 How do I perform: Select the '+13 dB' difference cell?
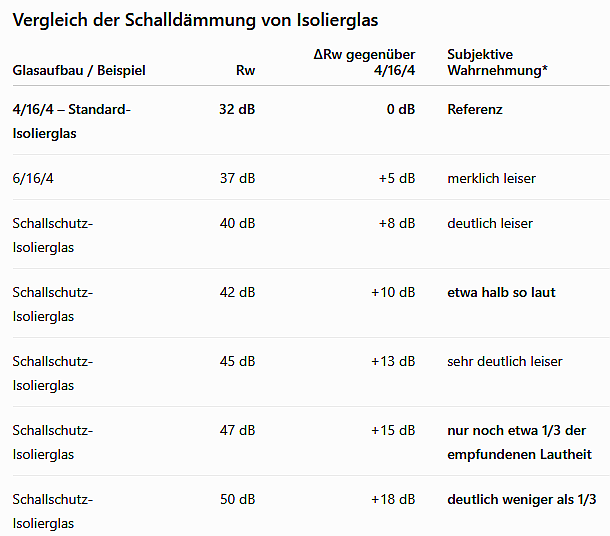pos(393,361)
